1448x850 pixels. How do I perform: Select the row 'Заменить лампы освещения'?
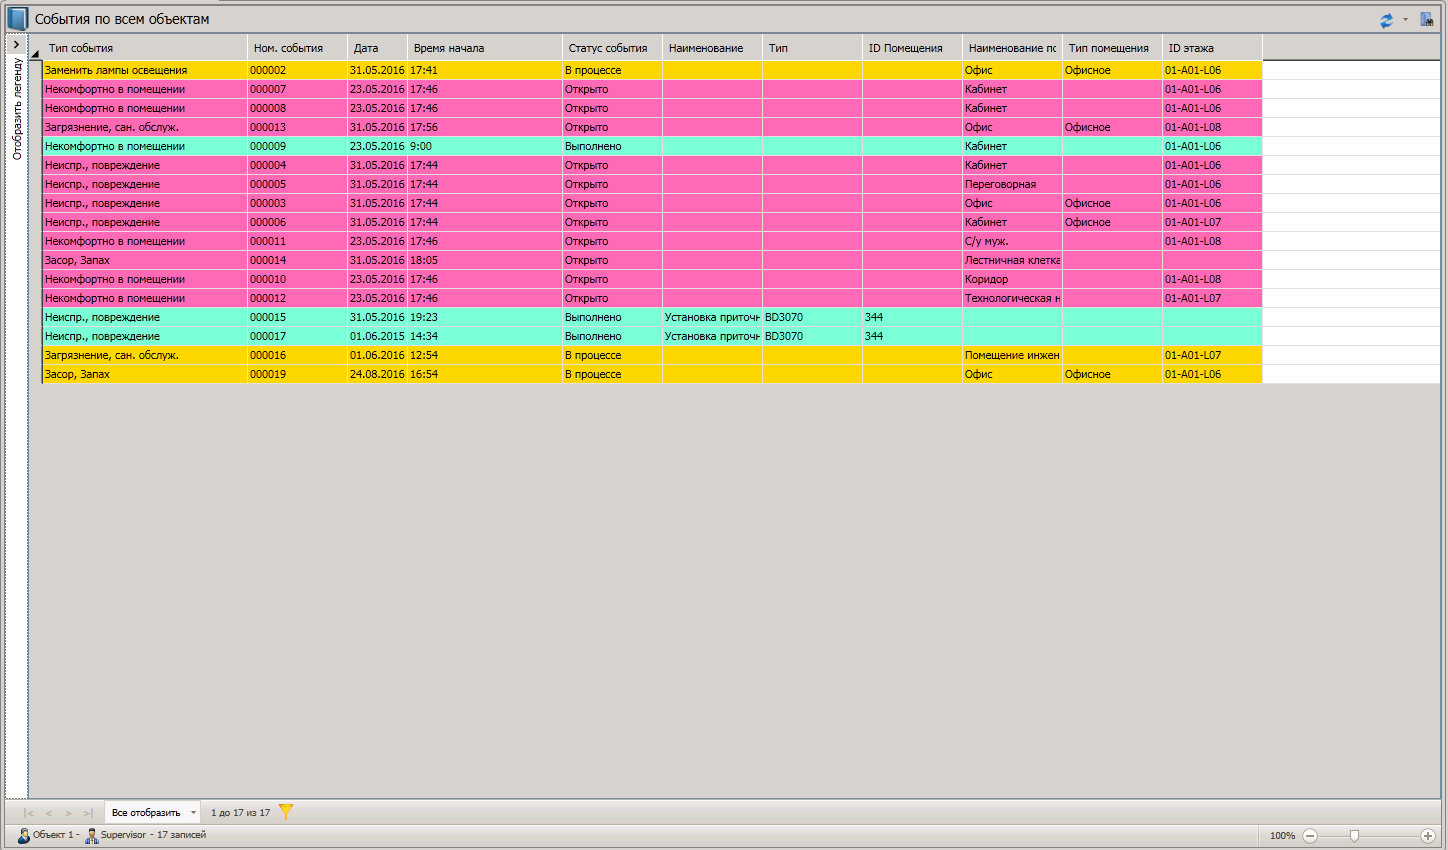652,70
